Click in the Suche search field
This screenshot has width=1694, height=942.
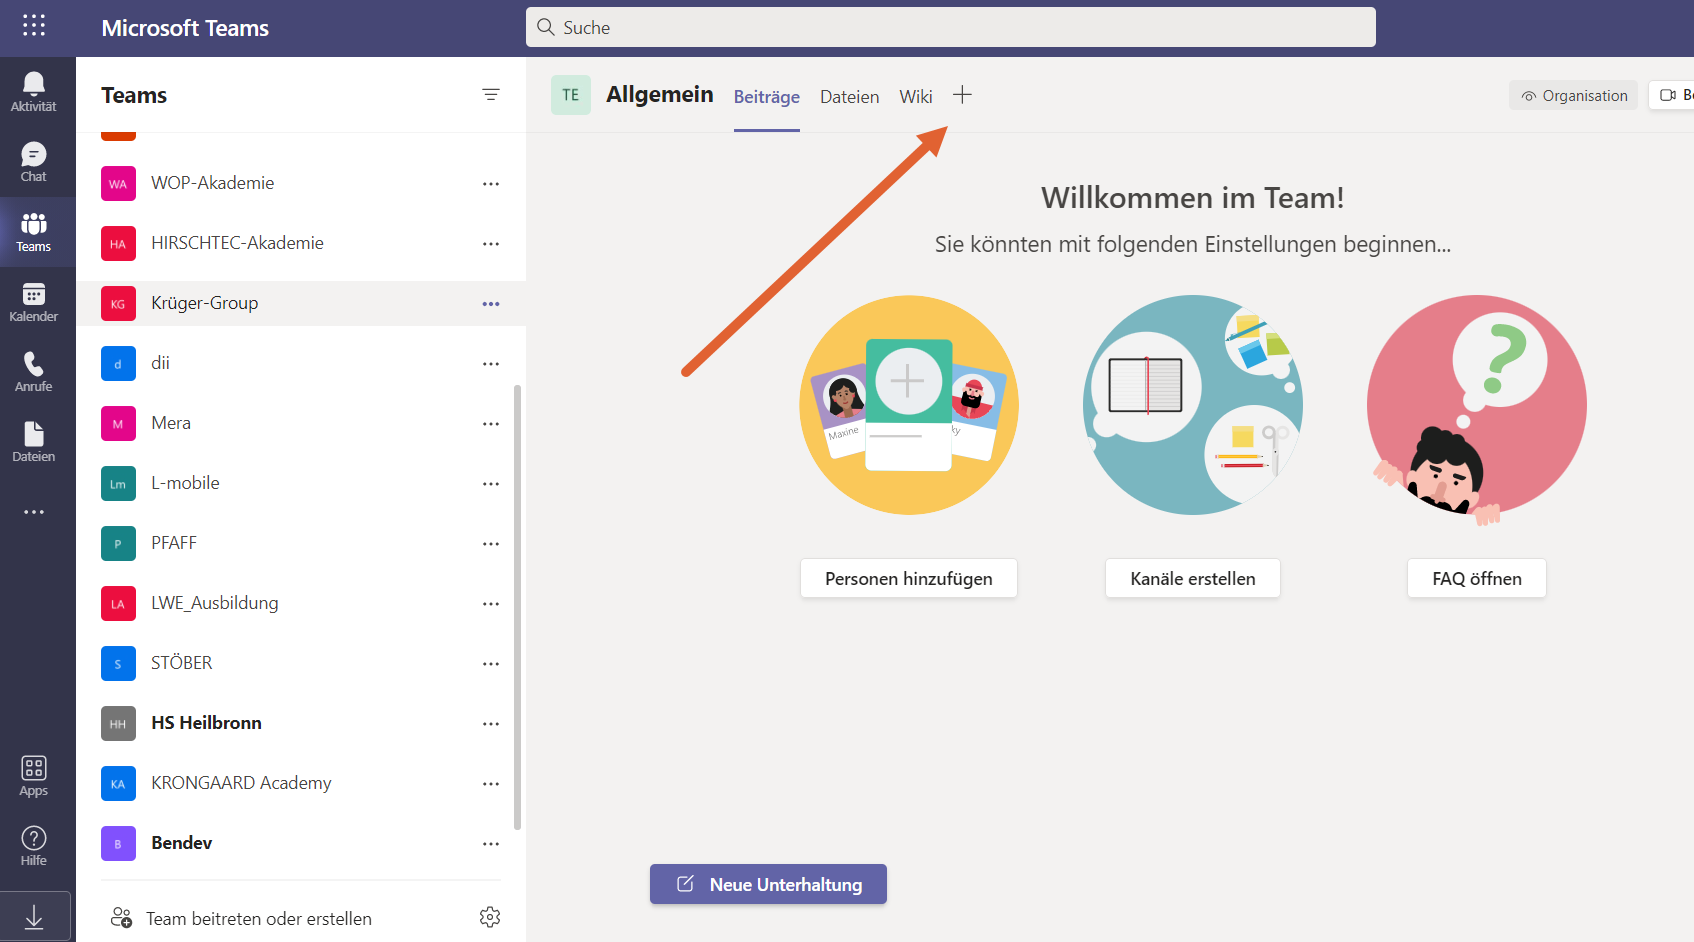click(x=950, y=27)
